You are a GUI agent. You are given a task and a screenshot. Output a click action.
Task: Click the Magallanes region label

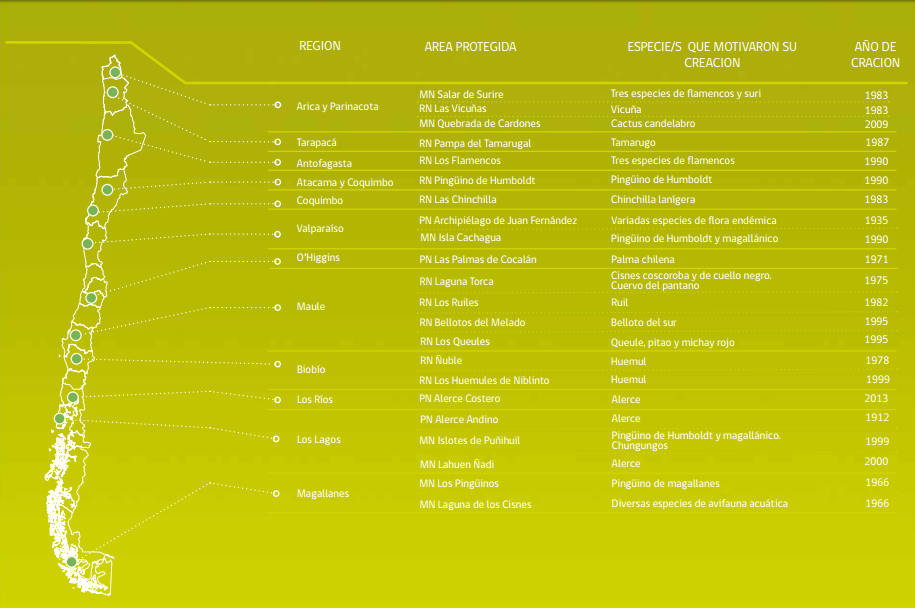tap(323, 494)
